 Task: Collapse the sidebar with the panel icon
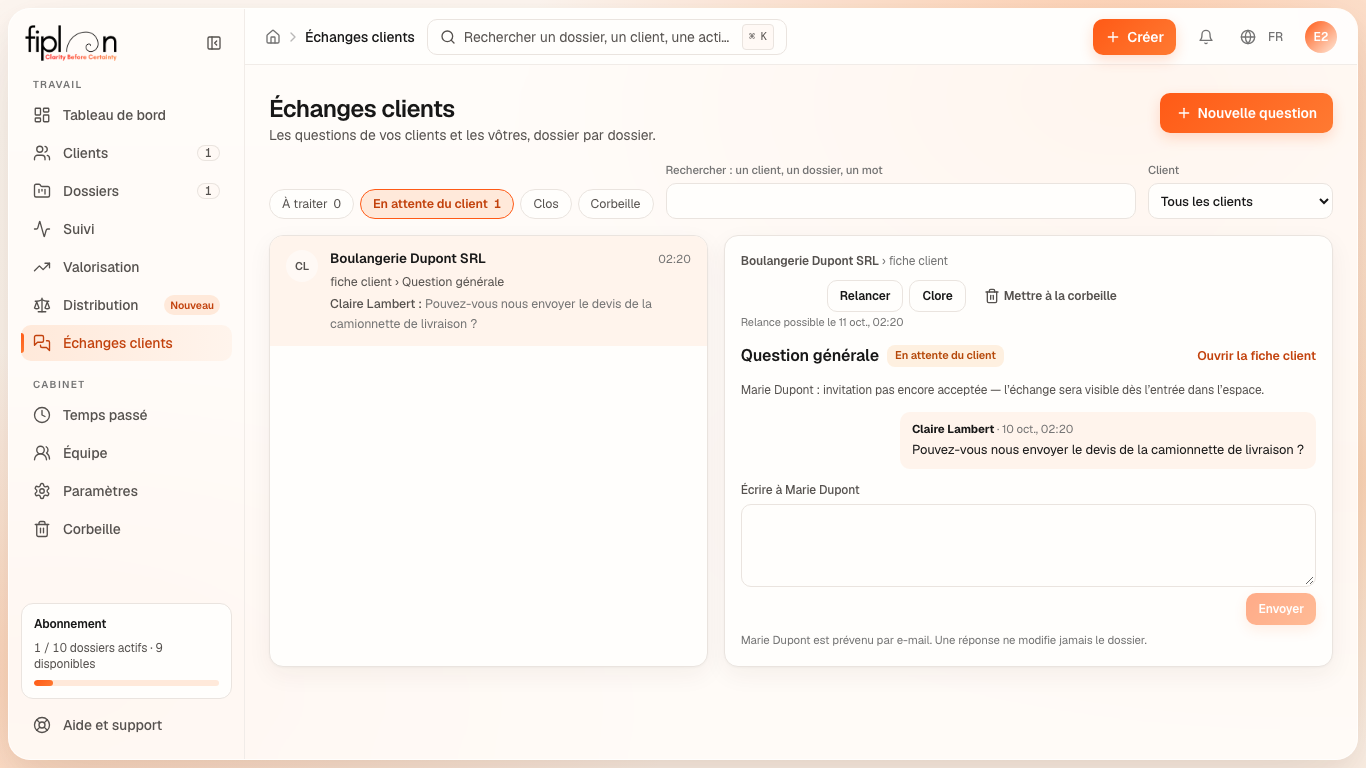pyautogui.click(x=214, y=43)
